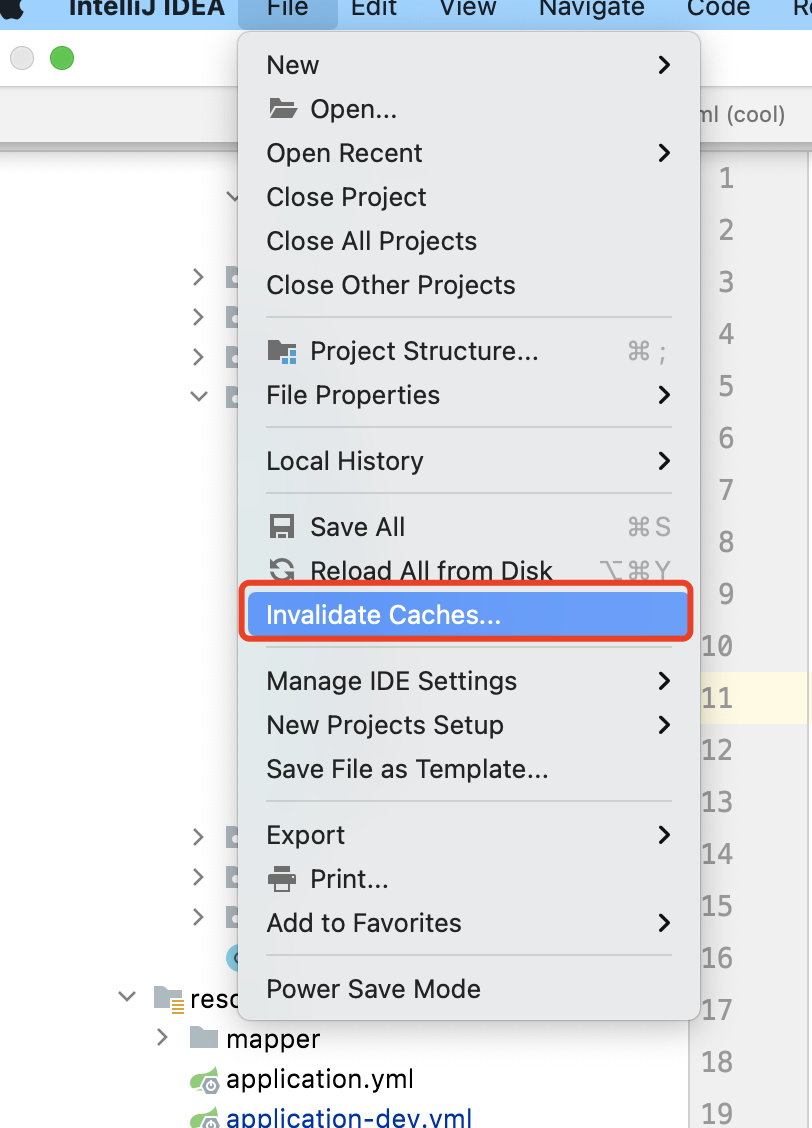
Task: Open the Edit menu in menu bar
Action: pos(374,9)
